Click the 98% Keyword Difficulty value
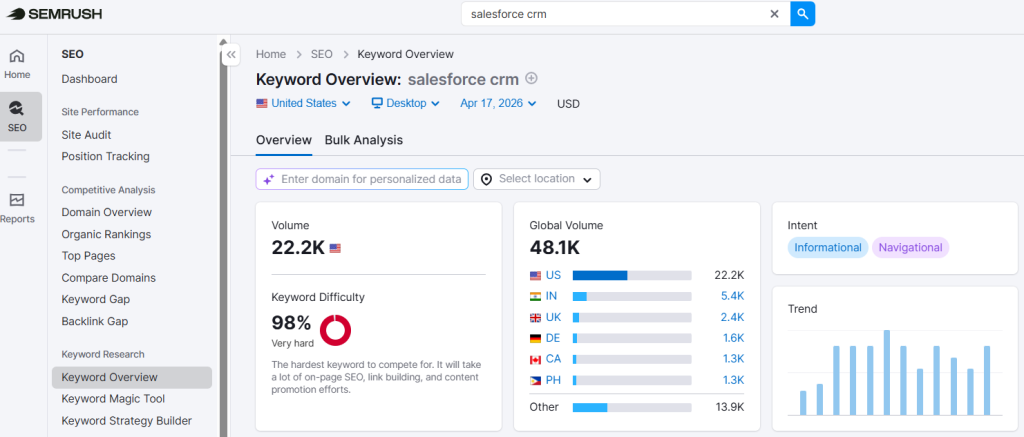The height and width of the screenshot is (437, 1024). point(291,323)
